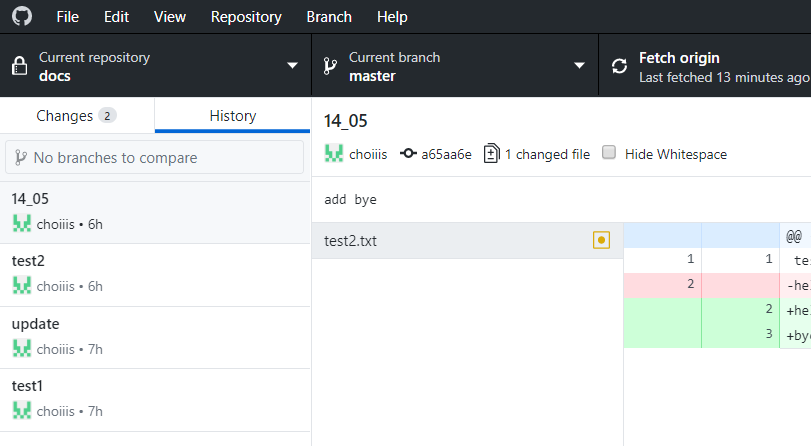Open the Repository menu
The width and height of the screenshot is (811, 446).
pyautogui.click(x=246, y=17)
